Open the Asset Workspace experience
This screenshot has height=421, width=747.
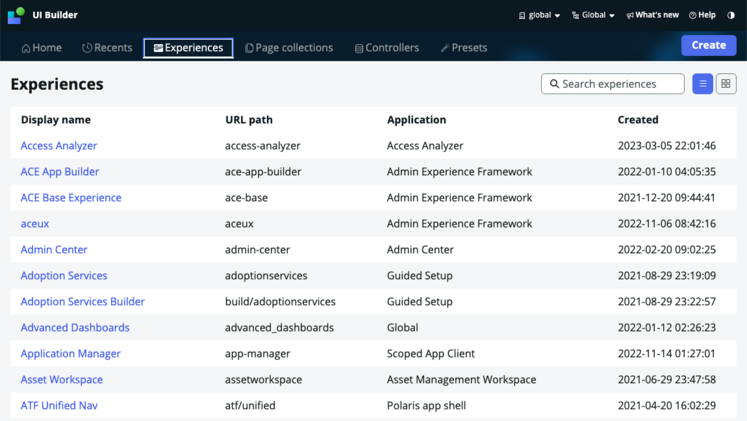coord(61,380)
